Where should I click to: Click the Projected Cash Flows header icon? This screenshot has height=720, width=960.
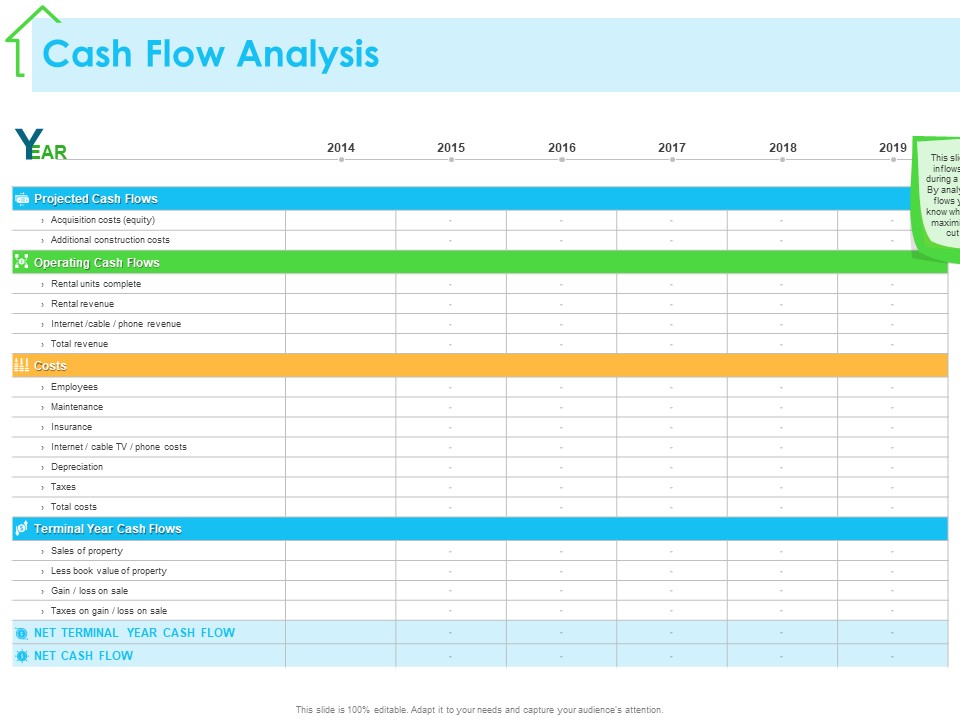pos(22,199)
